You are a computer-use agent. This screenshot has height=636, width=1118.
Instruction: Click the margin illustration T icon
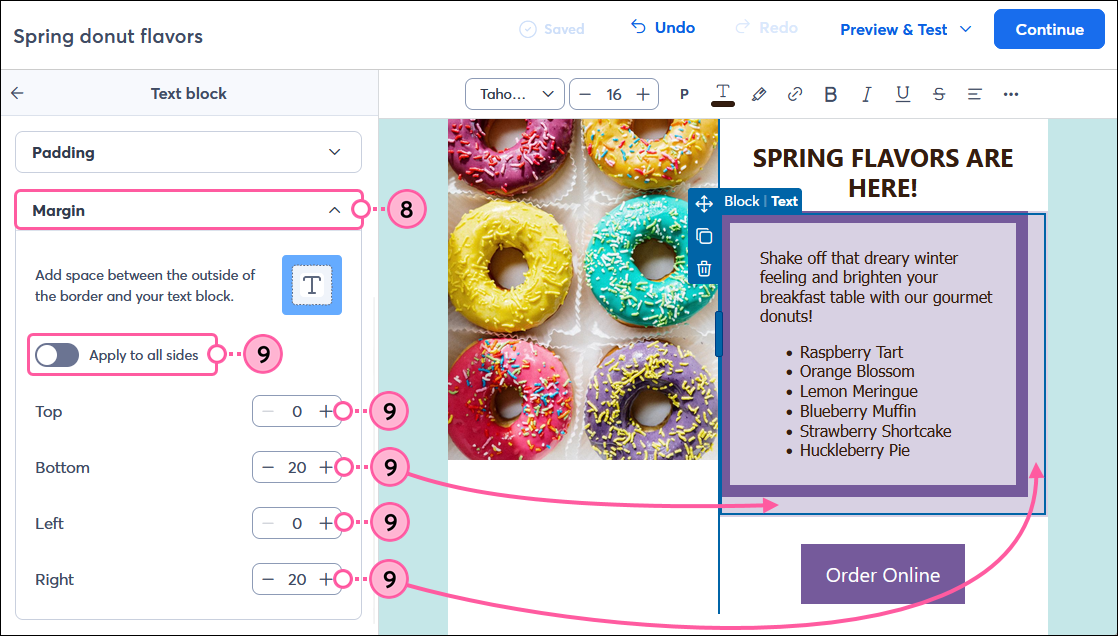pyautogui.click(x=312, y=284)
